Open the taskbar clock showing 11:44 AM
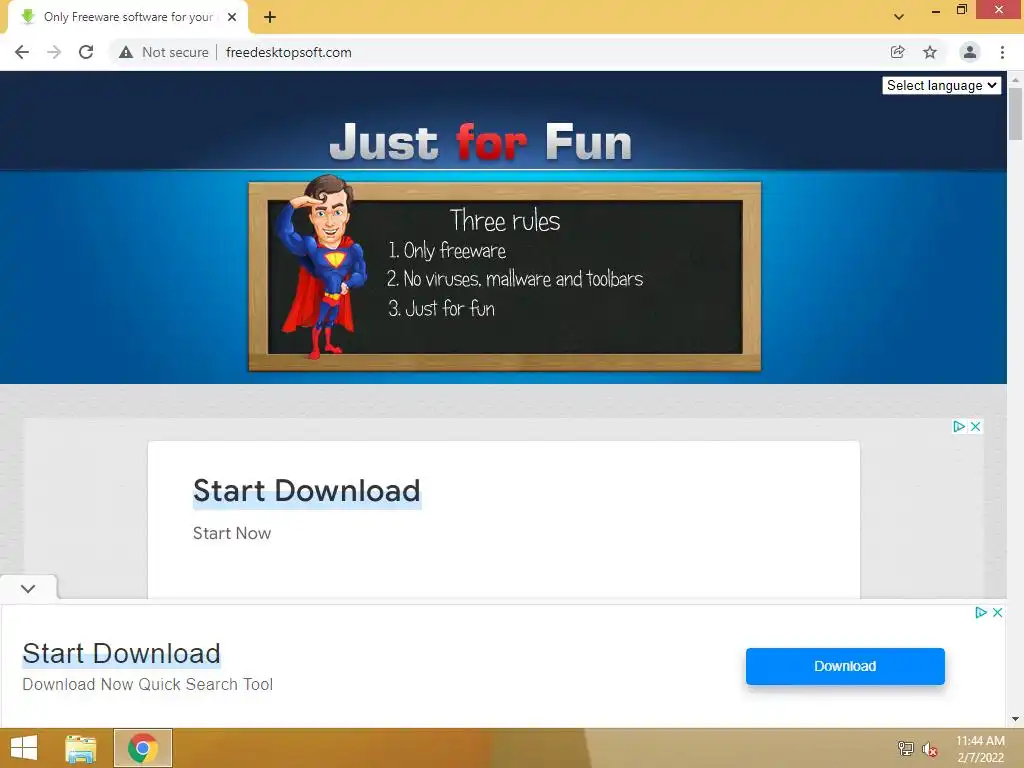The image size is (1024, 768). click(x=980, y=748)
